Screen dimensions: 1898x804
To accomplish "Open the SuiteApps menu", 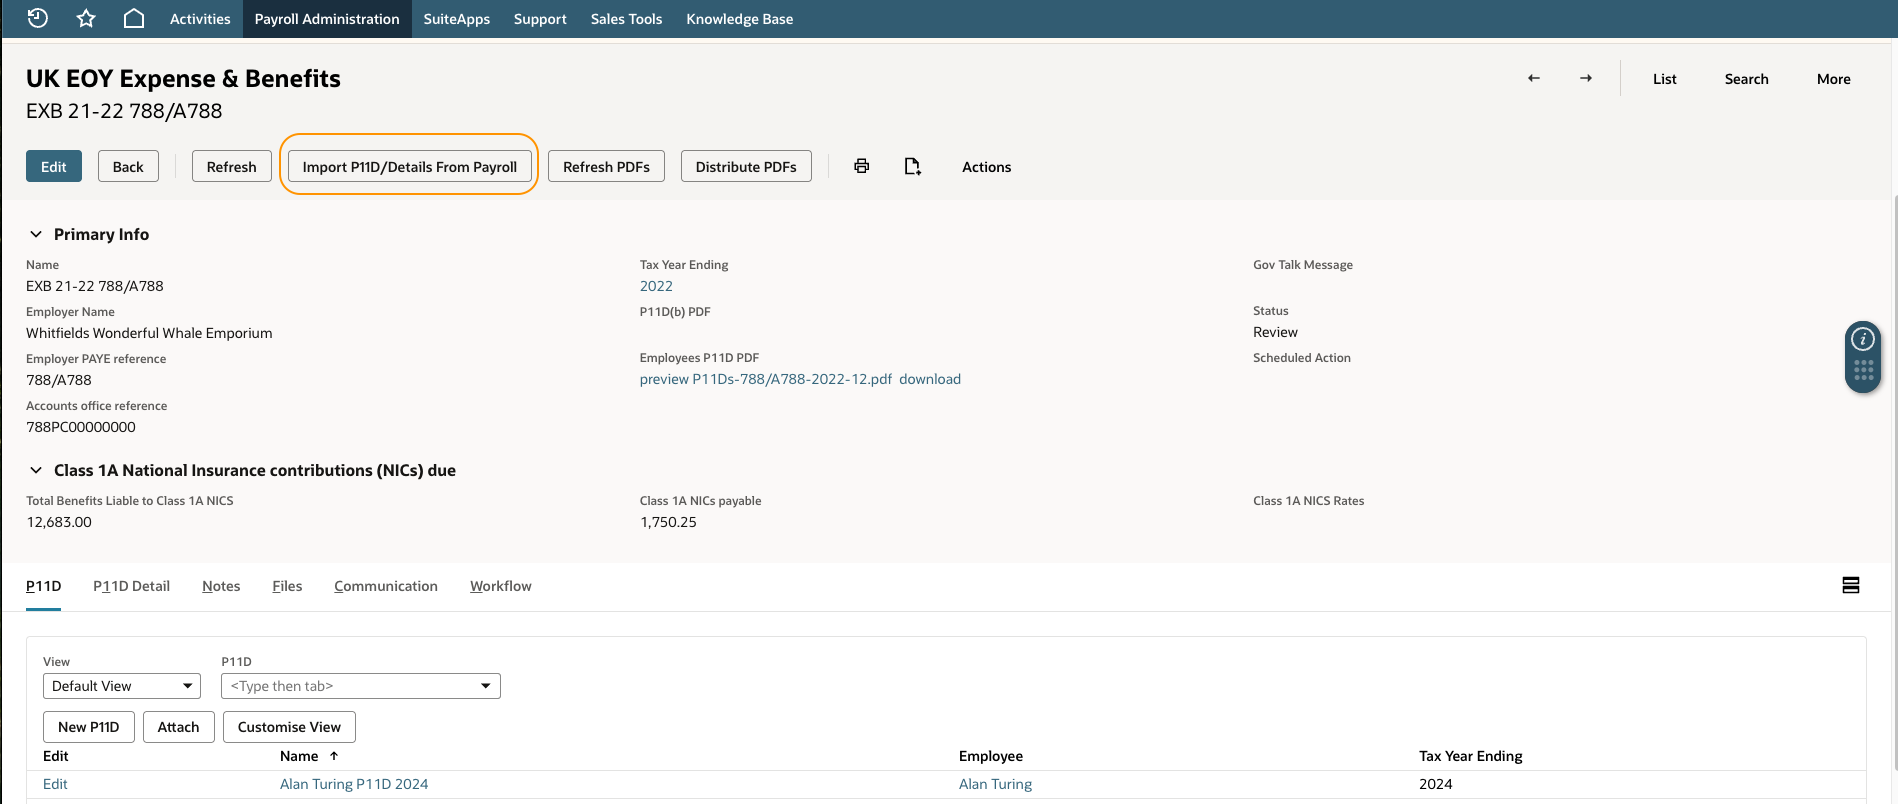I will (x=457, y=19).
